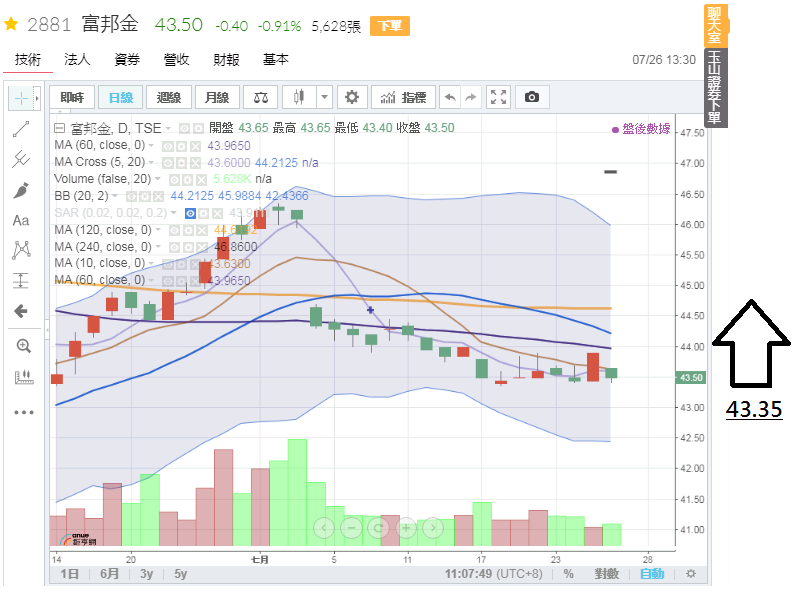The width and height of the screenshot is (805, 600).
Task: Toggle visibility of MA (240, close, 0)
Action: click(x=175, y=248)
